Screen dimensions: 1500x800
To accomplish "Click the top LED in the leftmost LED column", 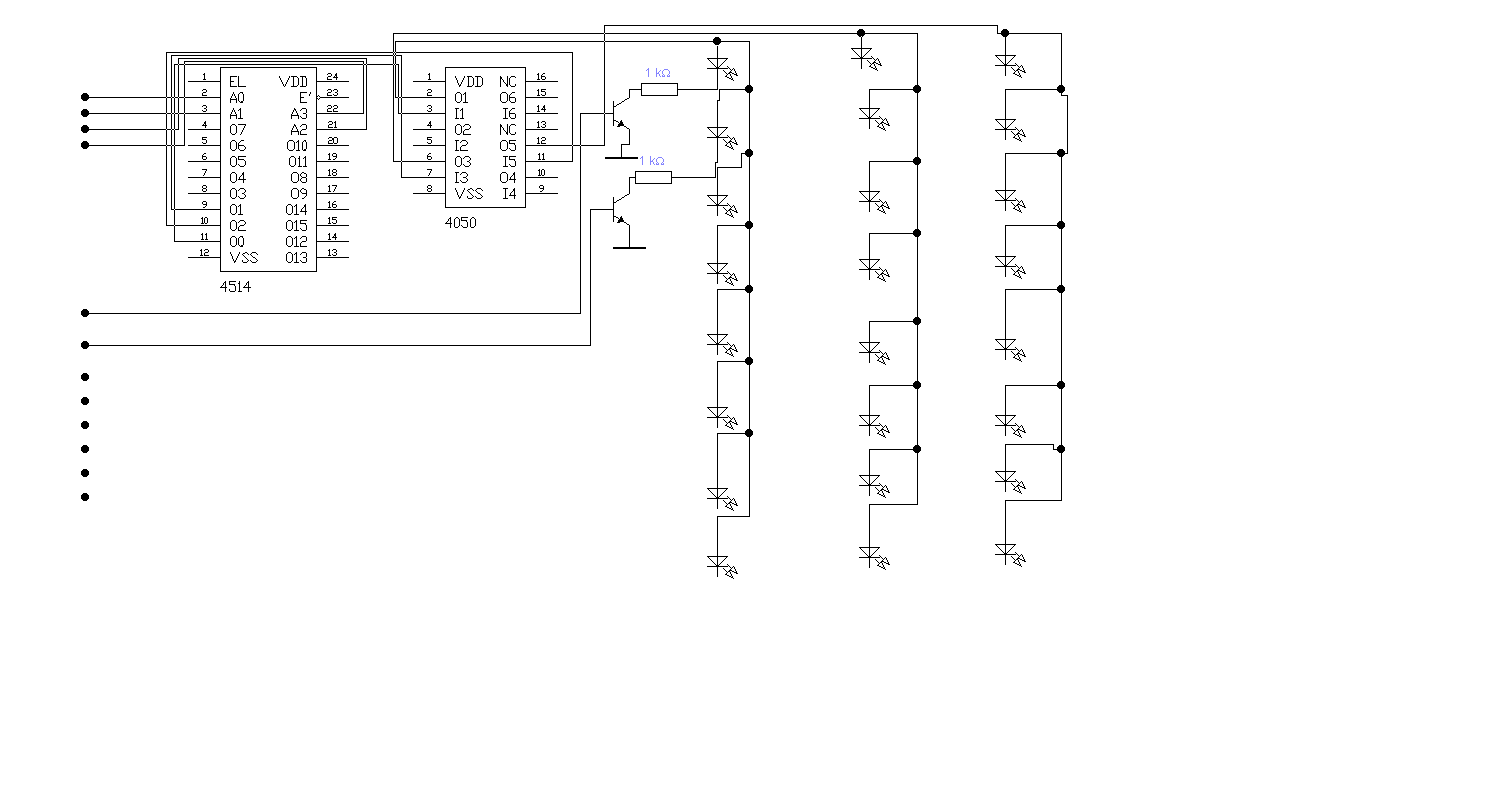I will tap(719, 65).
